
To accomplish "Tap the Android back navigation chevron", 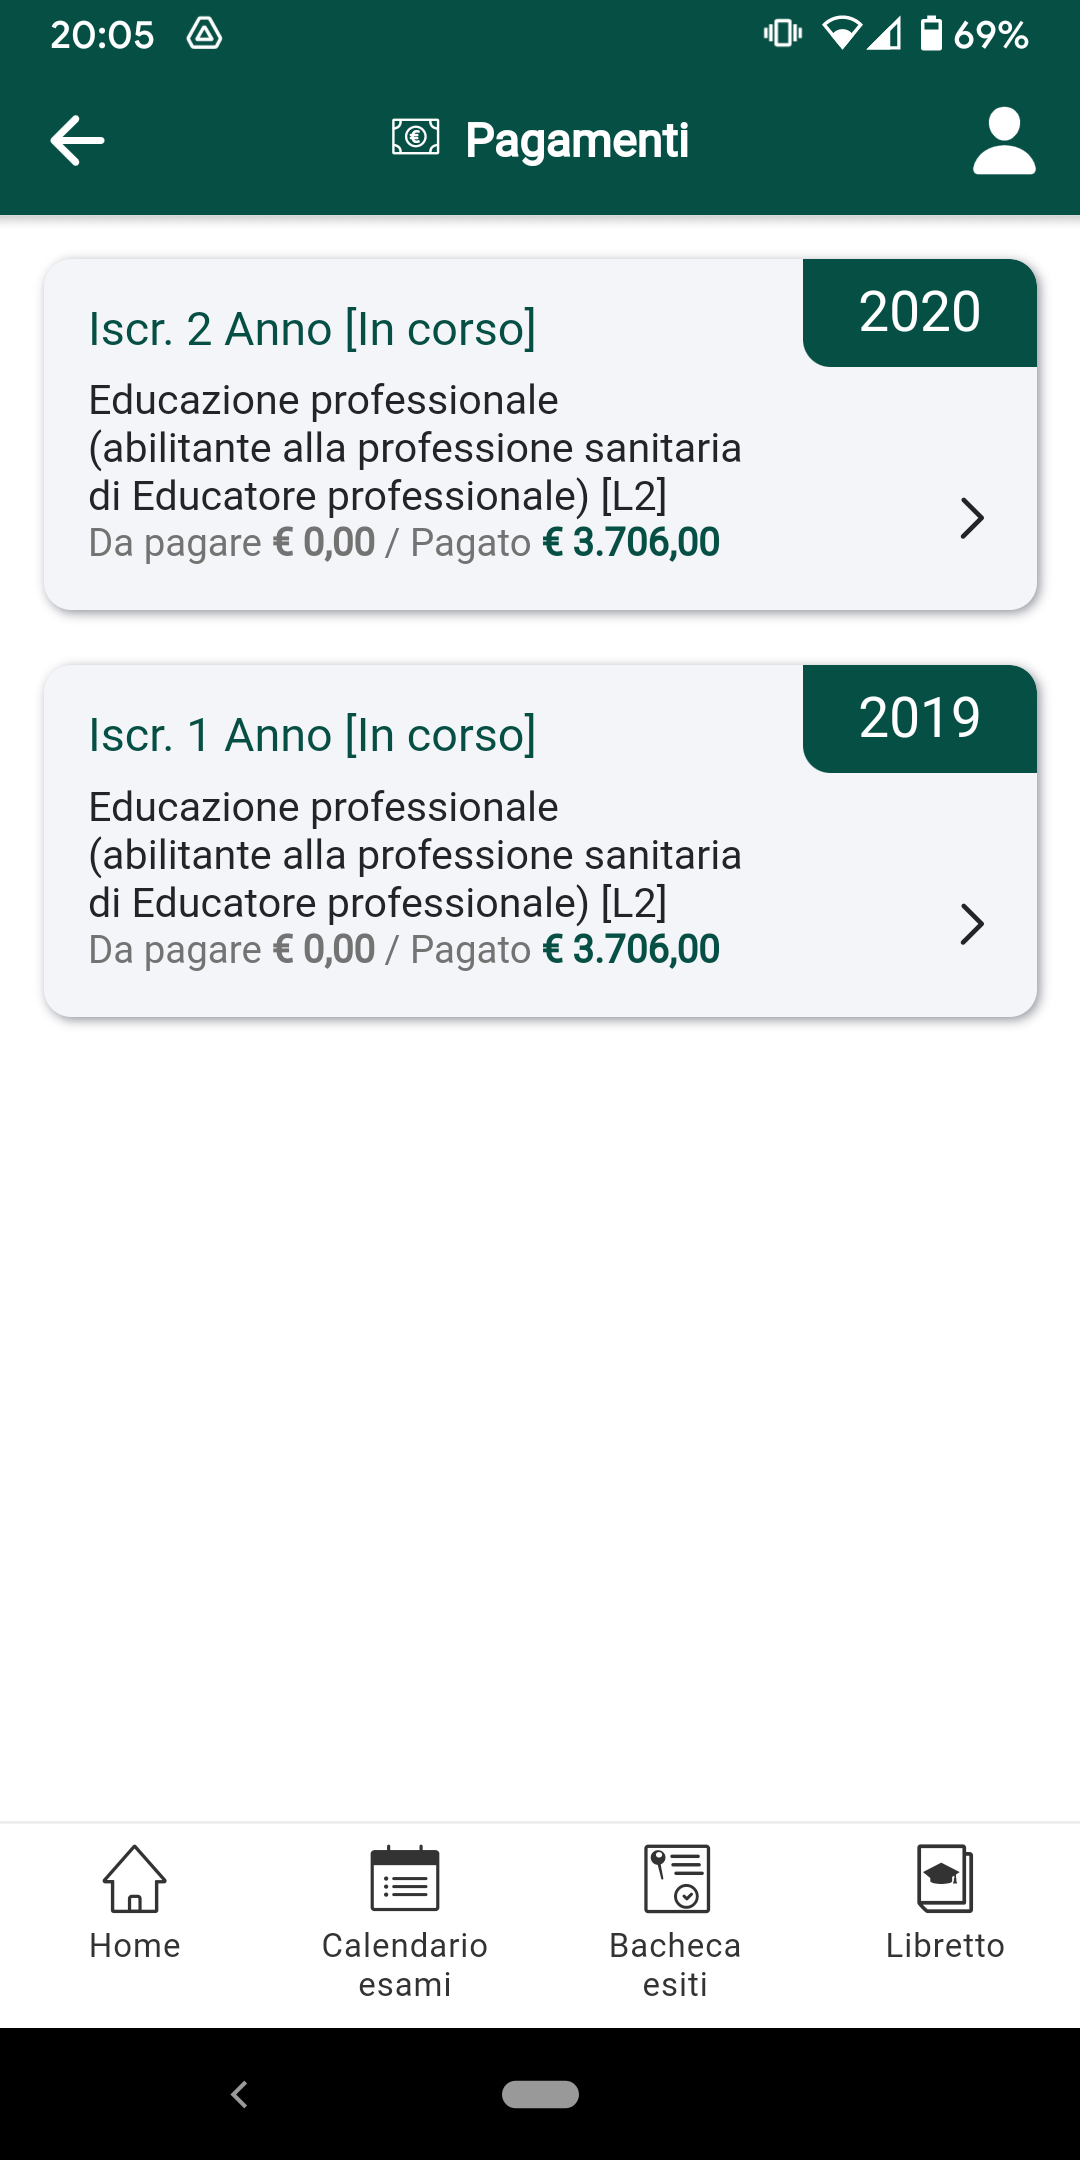I will tap(239, 2094).
